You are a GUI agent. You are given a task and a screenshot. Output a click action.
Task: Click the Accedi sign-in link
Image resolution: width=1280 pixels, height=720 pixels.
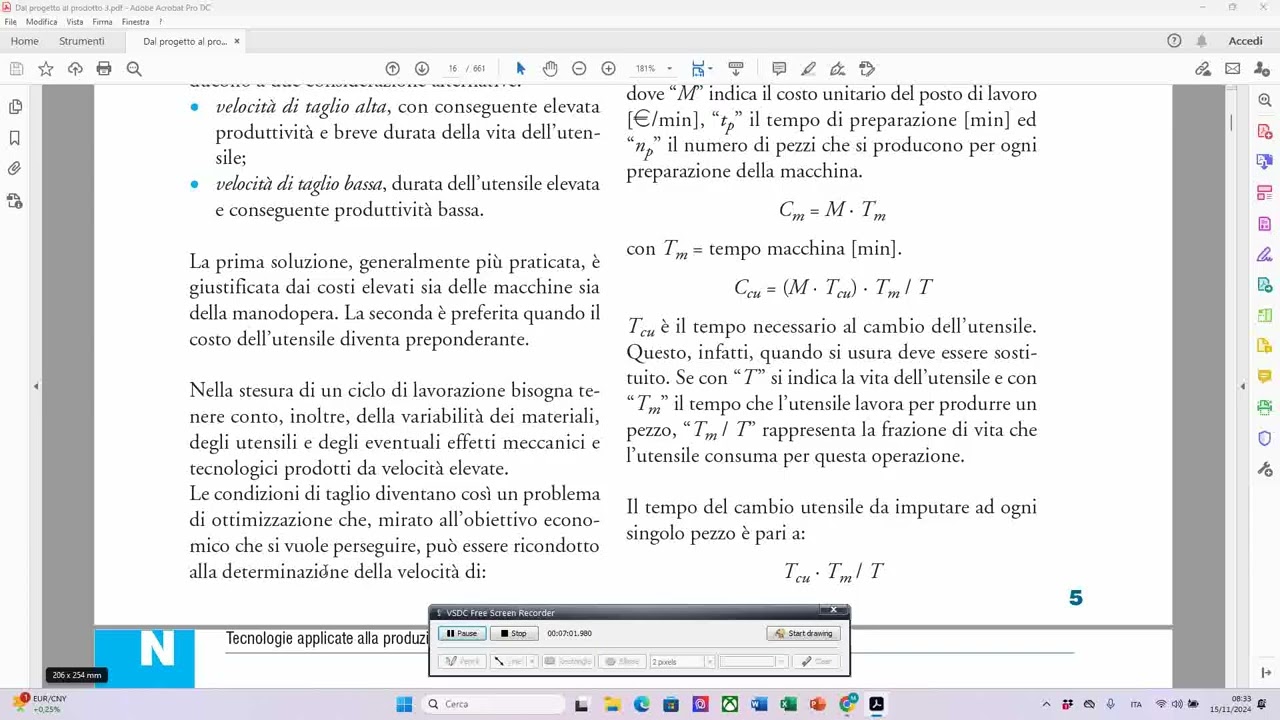(x=1246, y=41)
